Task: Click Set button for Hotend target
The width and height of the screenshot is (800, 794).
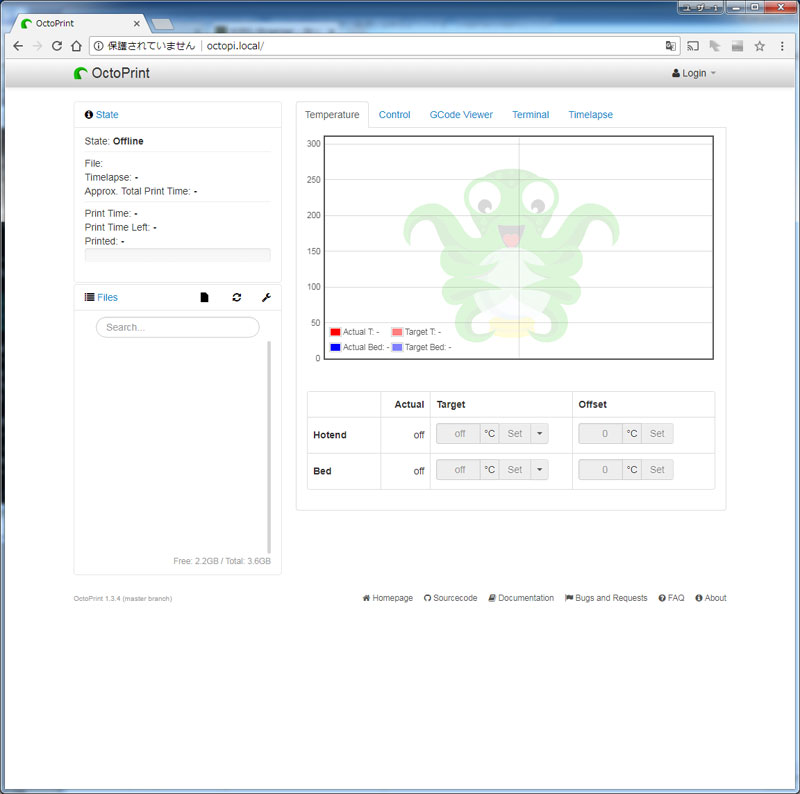Action: point(515,434)
